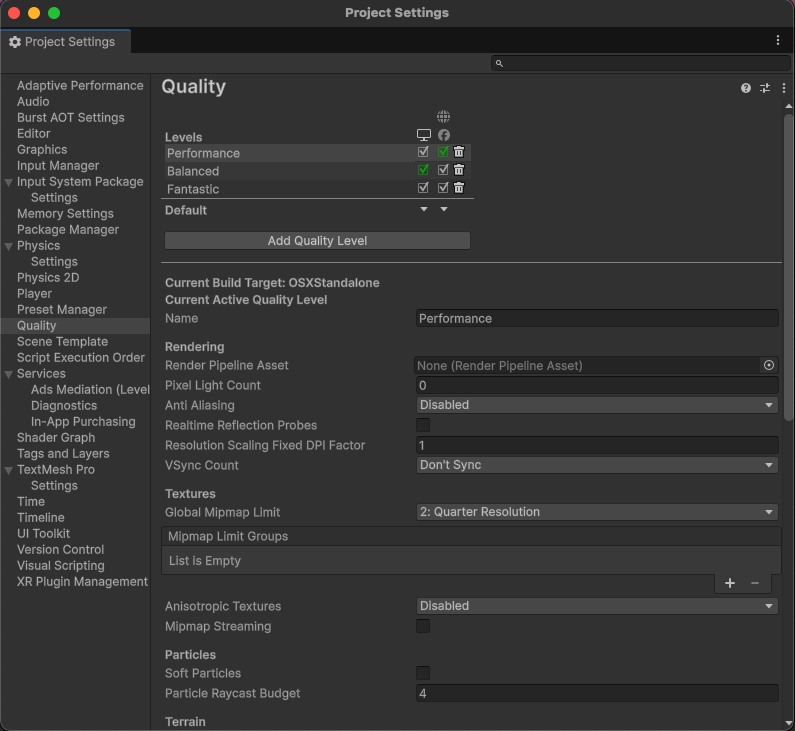This screenshot has width=795, height=731.
Task: Open the Quality presets selector icon
Action: click(x=765, y=88)
